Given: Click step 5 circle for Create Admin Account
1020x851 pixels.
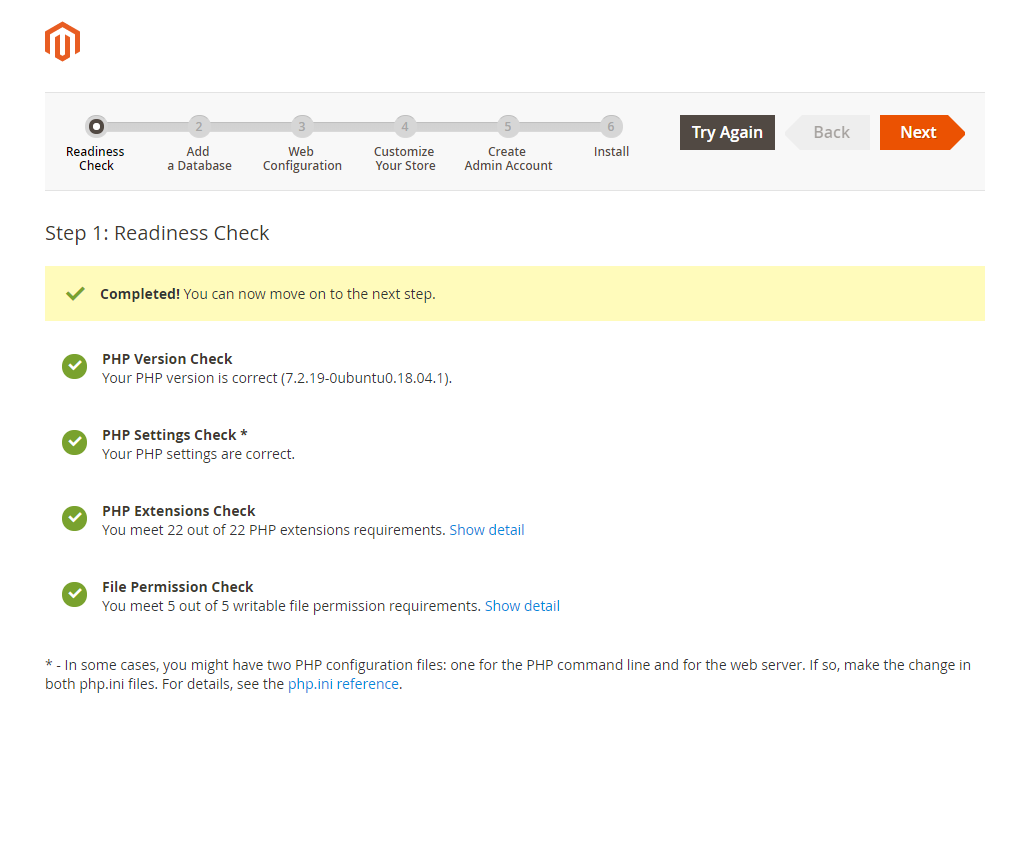Looking at the screenshot, I should tap(507, 127).
